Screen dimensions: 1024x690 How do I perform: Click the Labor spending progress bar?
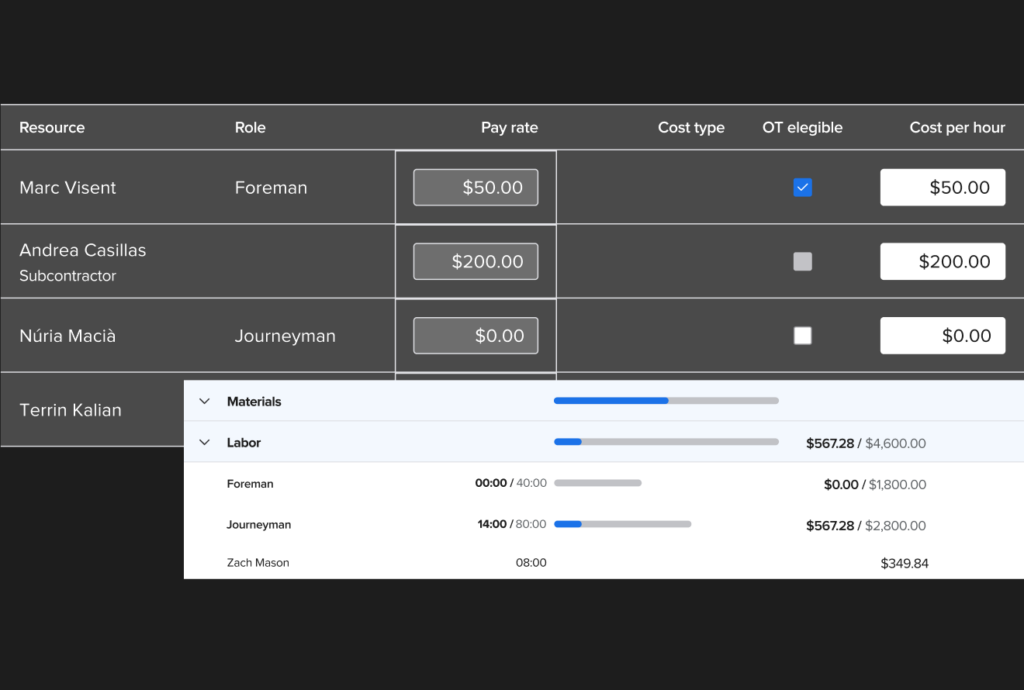coord(665,442)
